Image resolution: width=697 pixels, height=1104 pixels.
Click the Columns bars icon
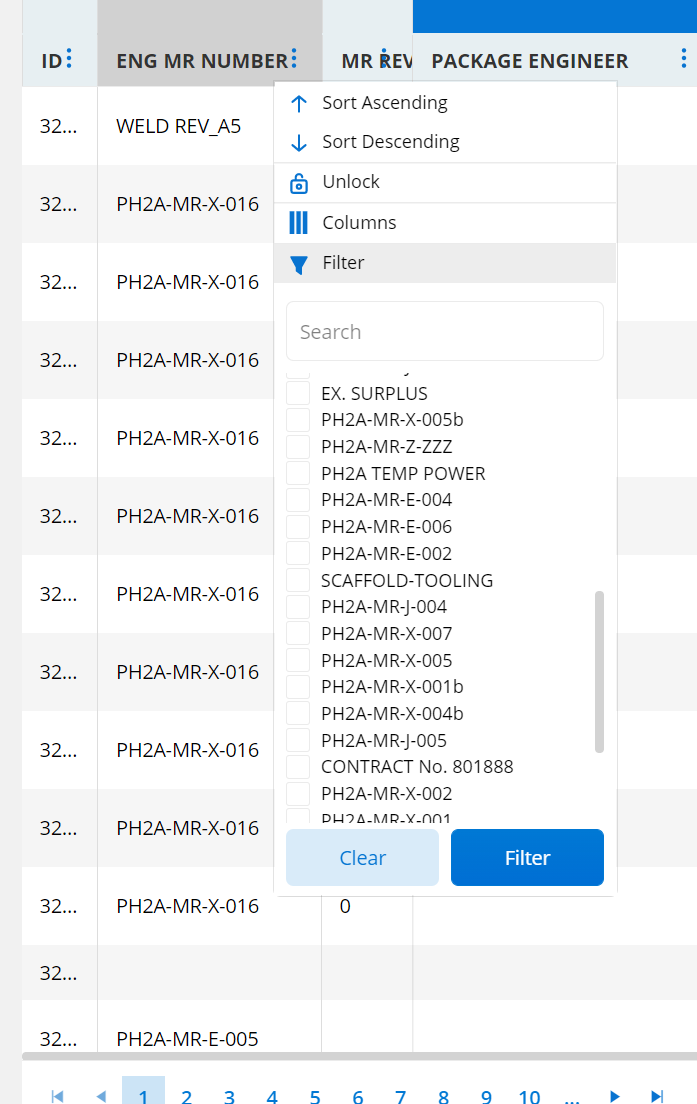pyautogui.click(x=299, y=222)
